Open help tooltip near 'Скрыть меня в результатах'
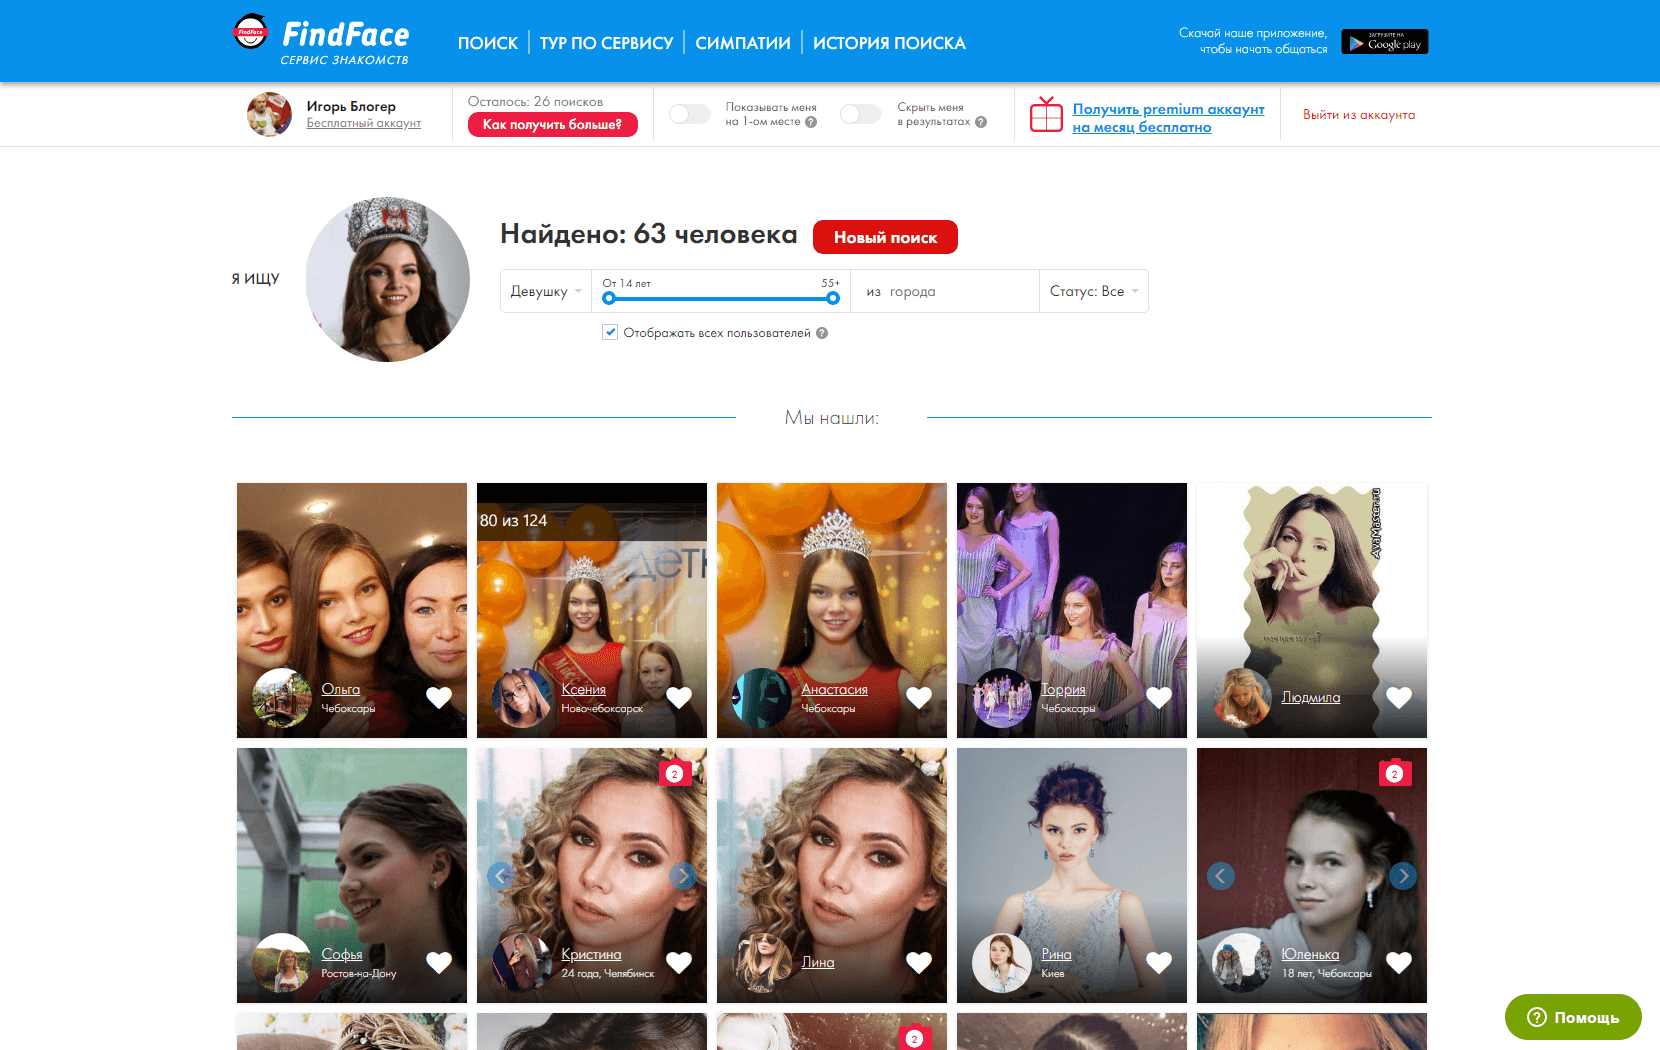The image size is (1660, 1050). coord(978,121)
